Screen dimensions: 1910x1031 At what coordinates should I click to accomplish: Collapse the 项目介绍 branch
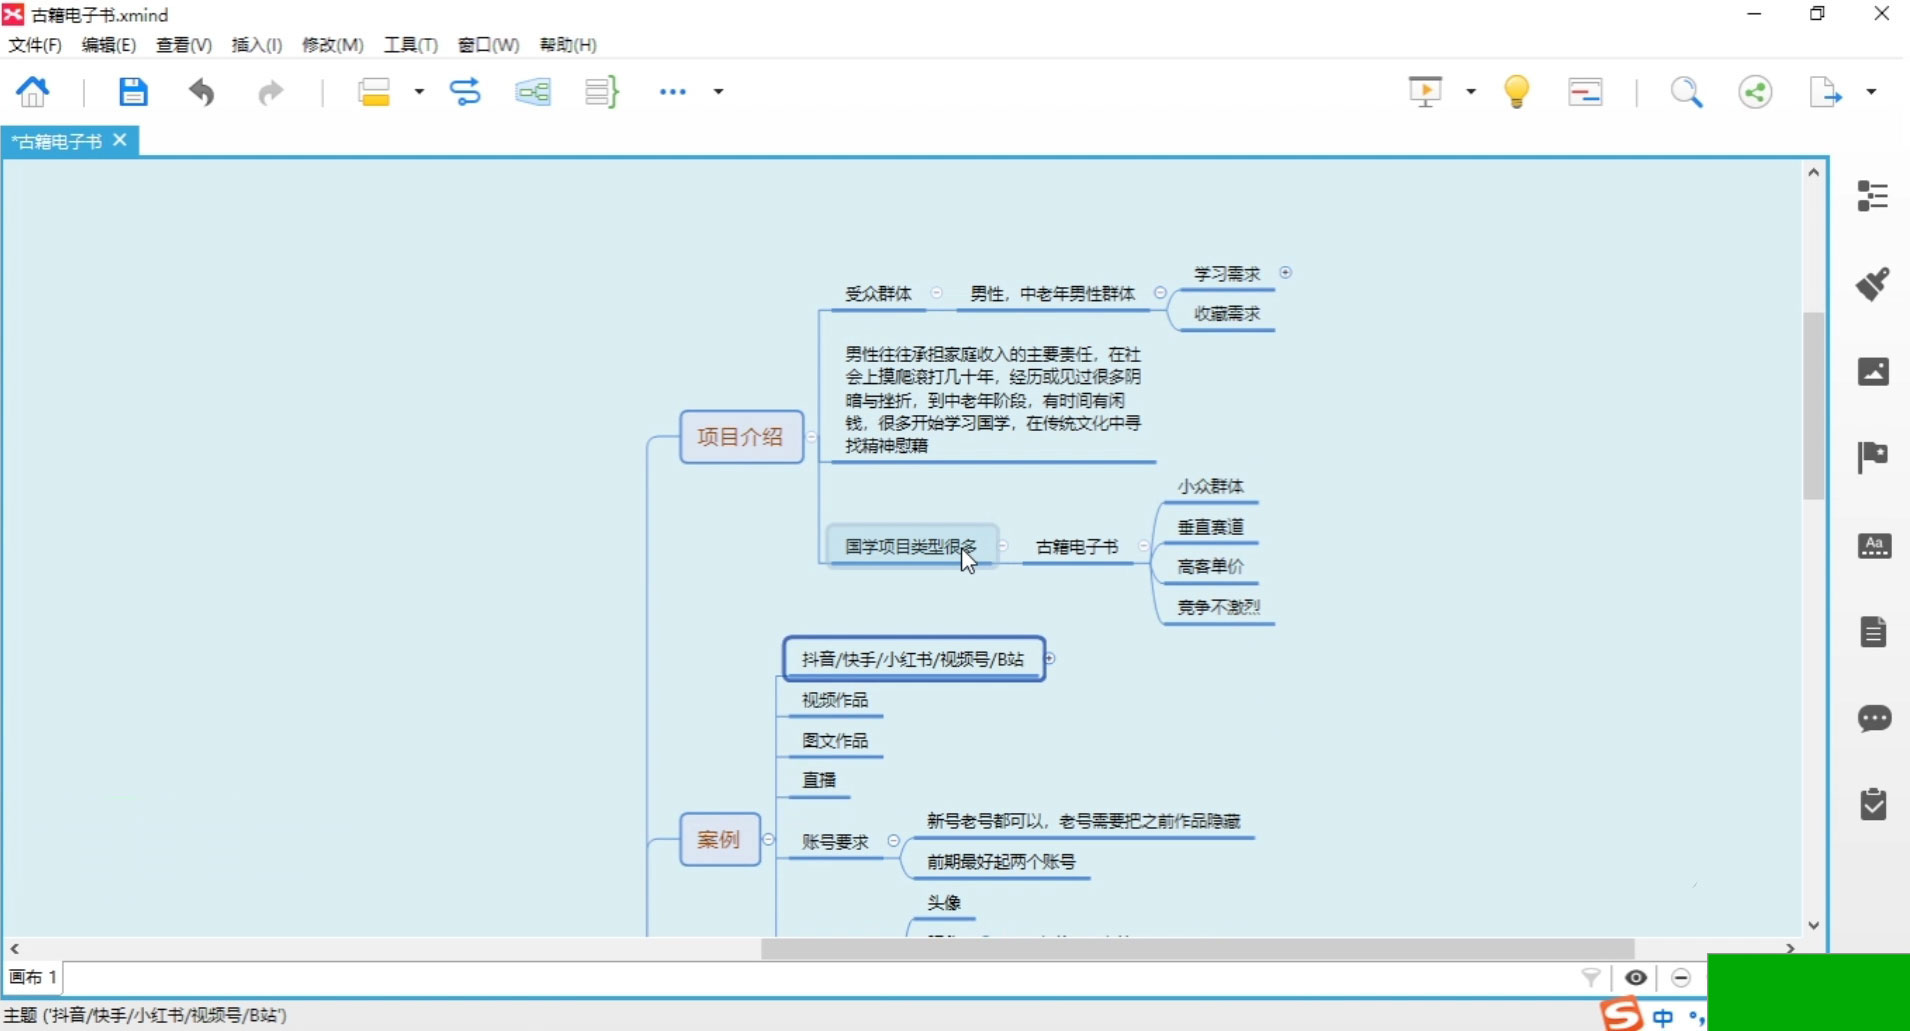(811, 437)
